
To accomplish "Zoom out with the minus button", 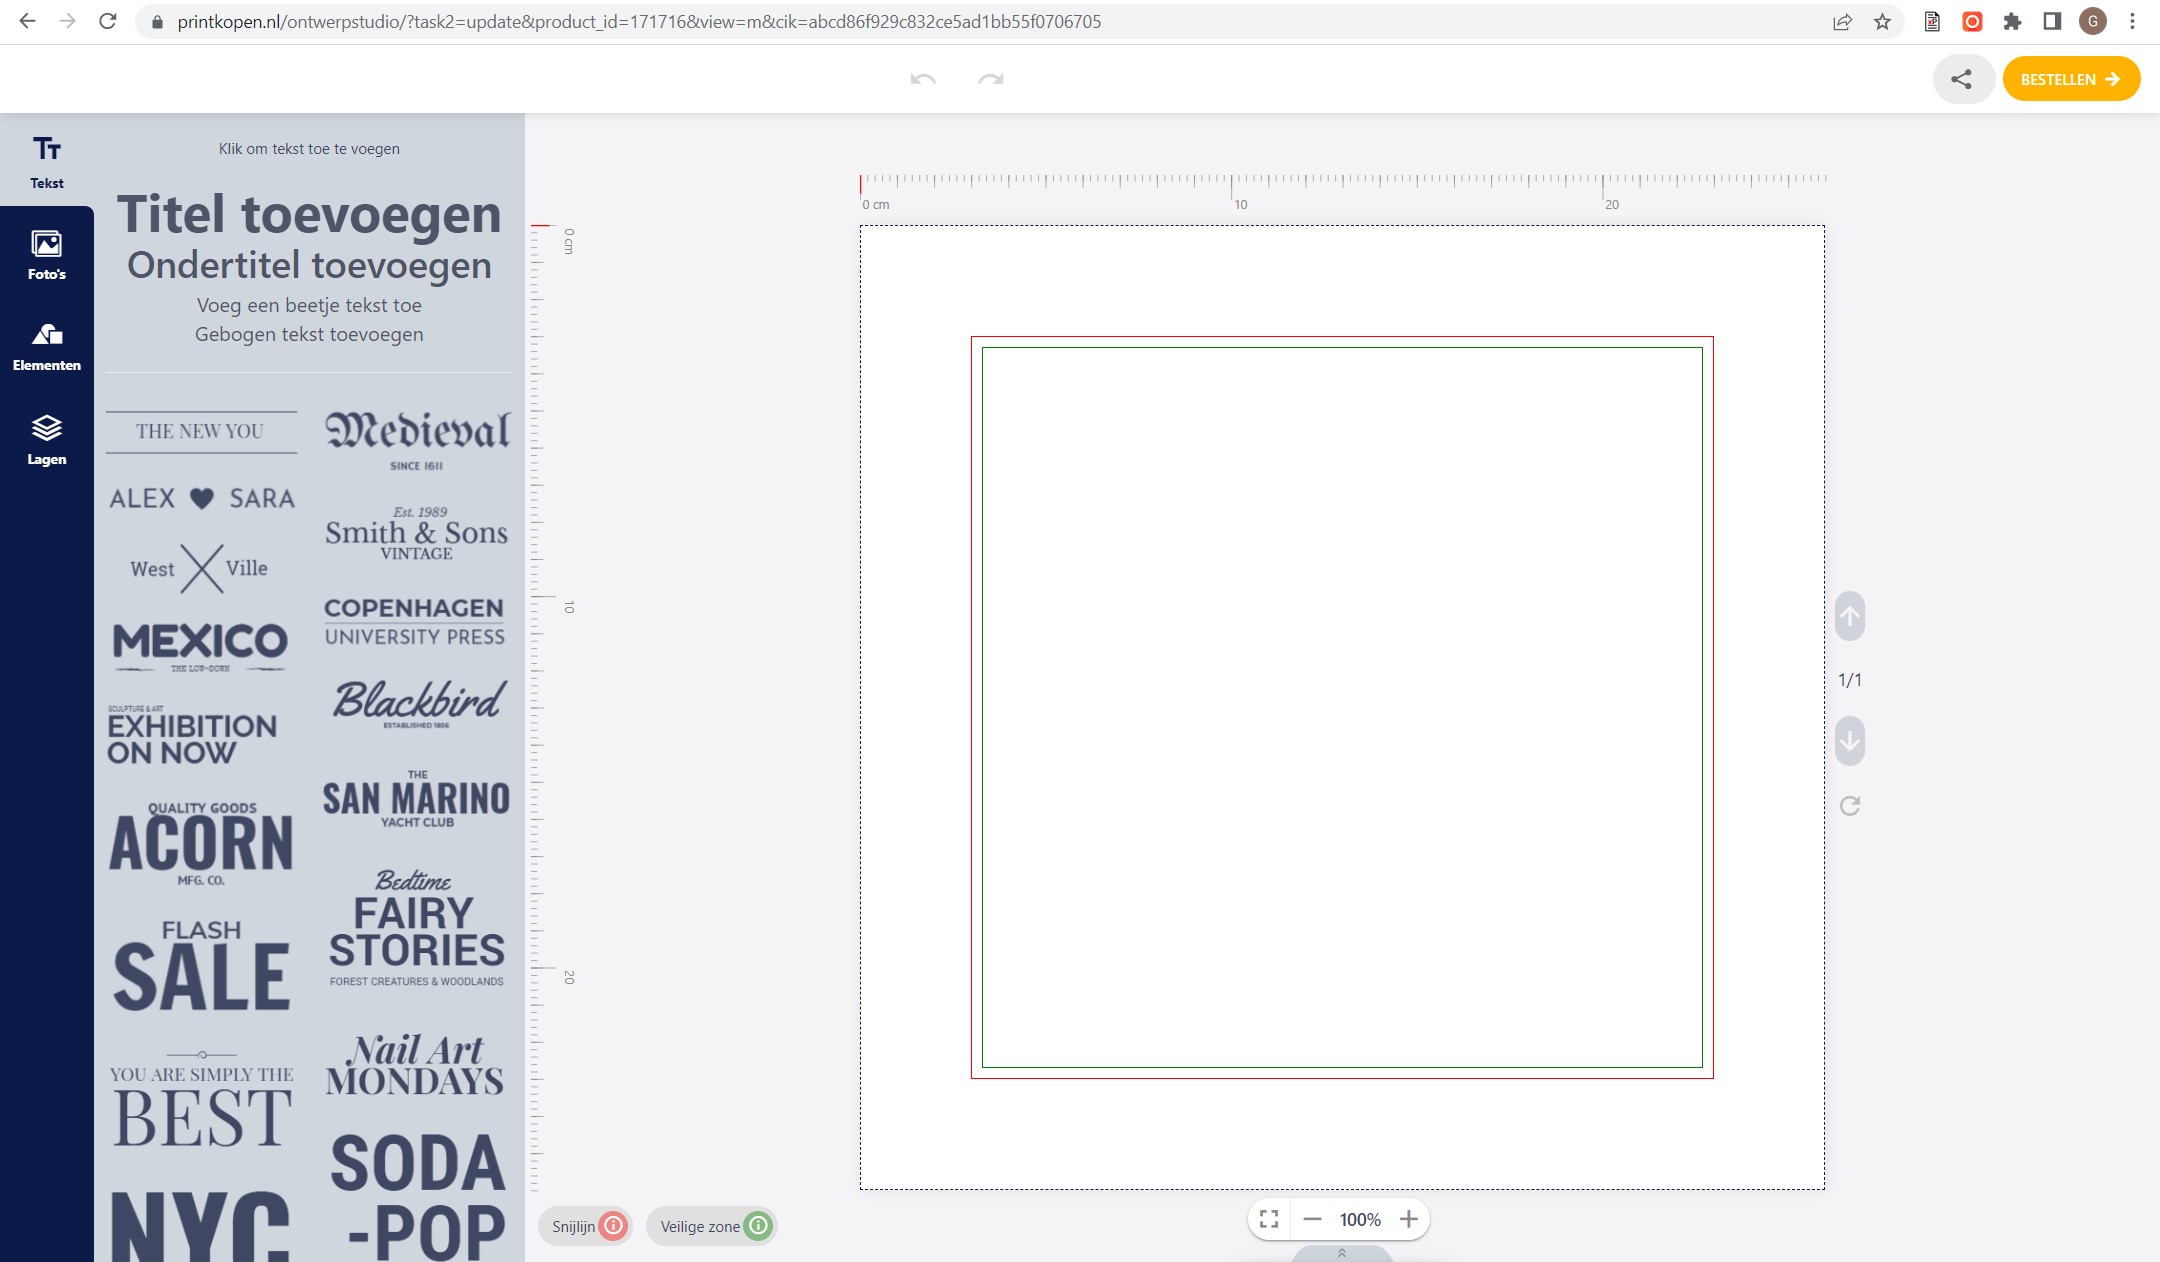I will pyautogui.click(x=1312, y=1219).
